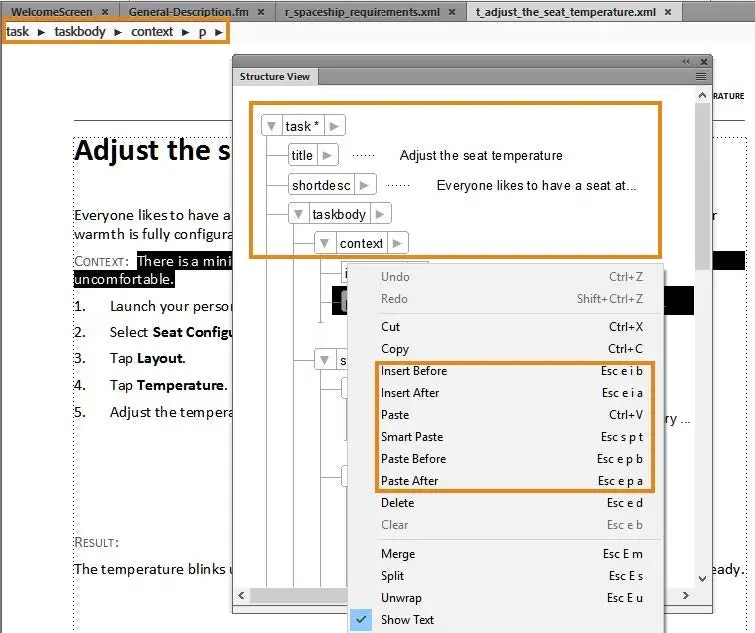Screen dimensions: 755x633
Task: Collapse the context element node
Action: [x=326, y=243]
